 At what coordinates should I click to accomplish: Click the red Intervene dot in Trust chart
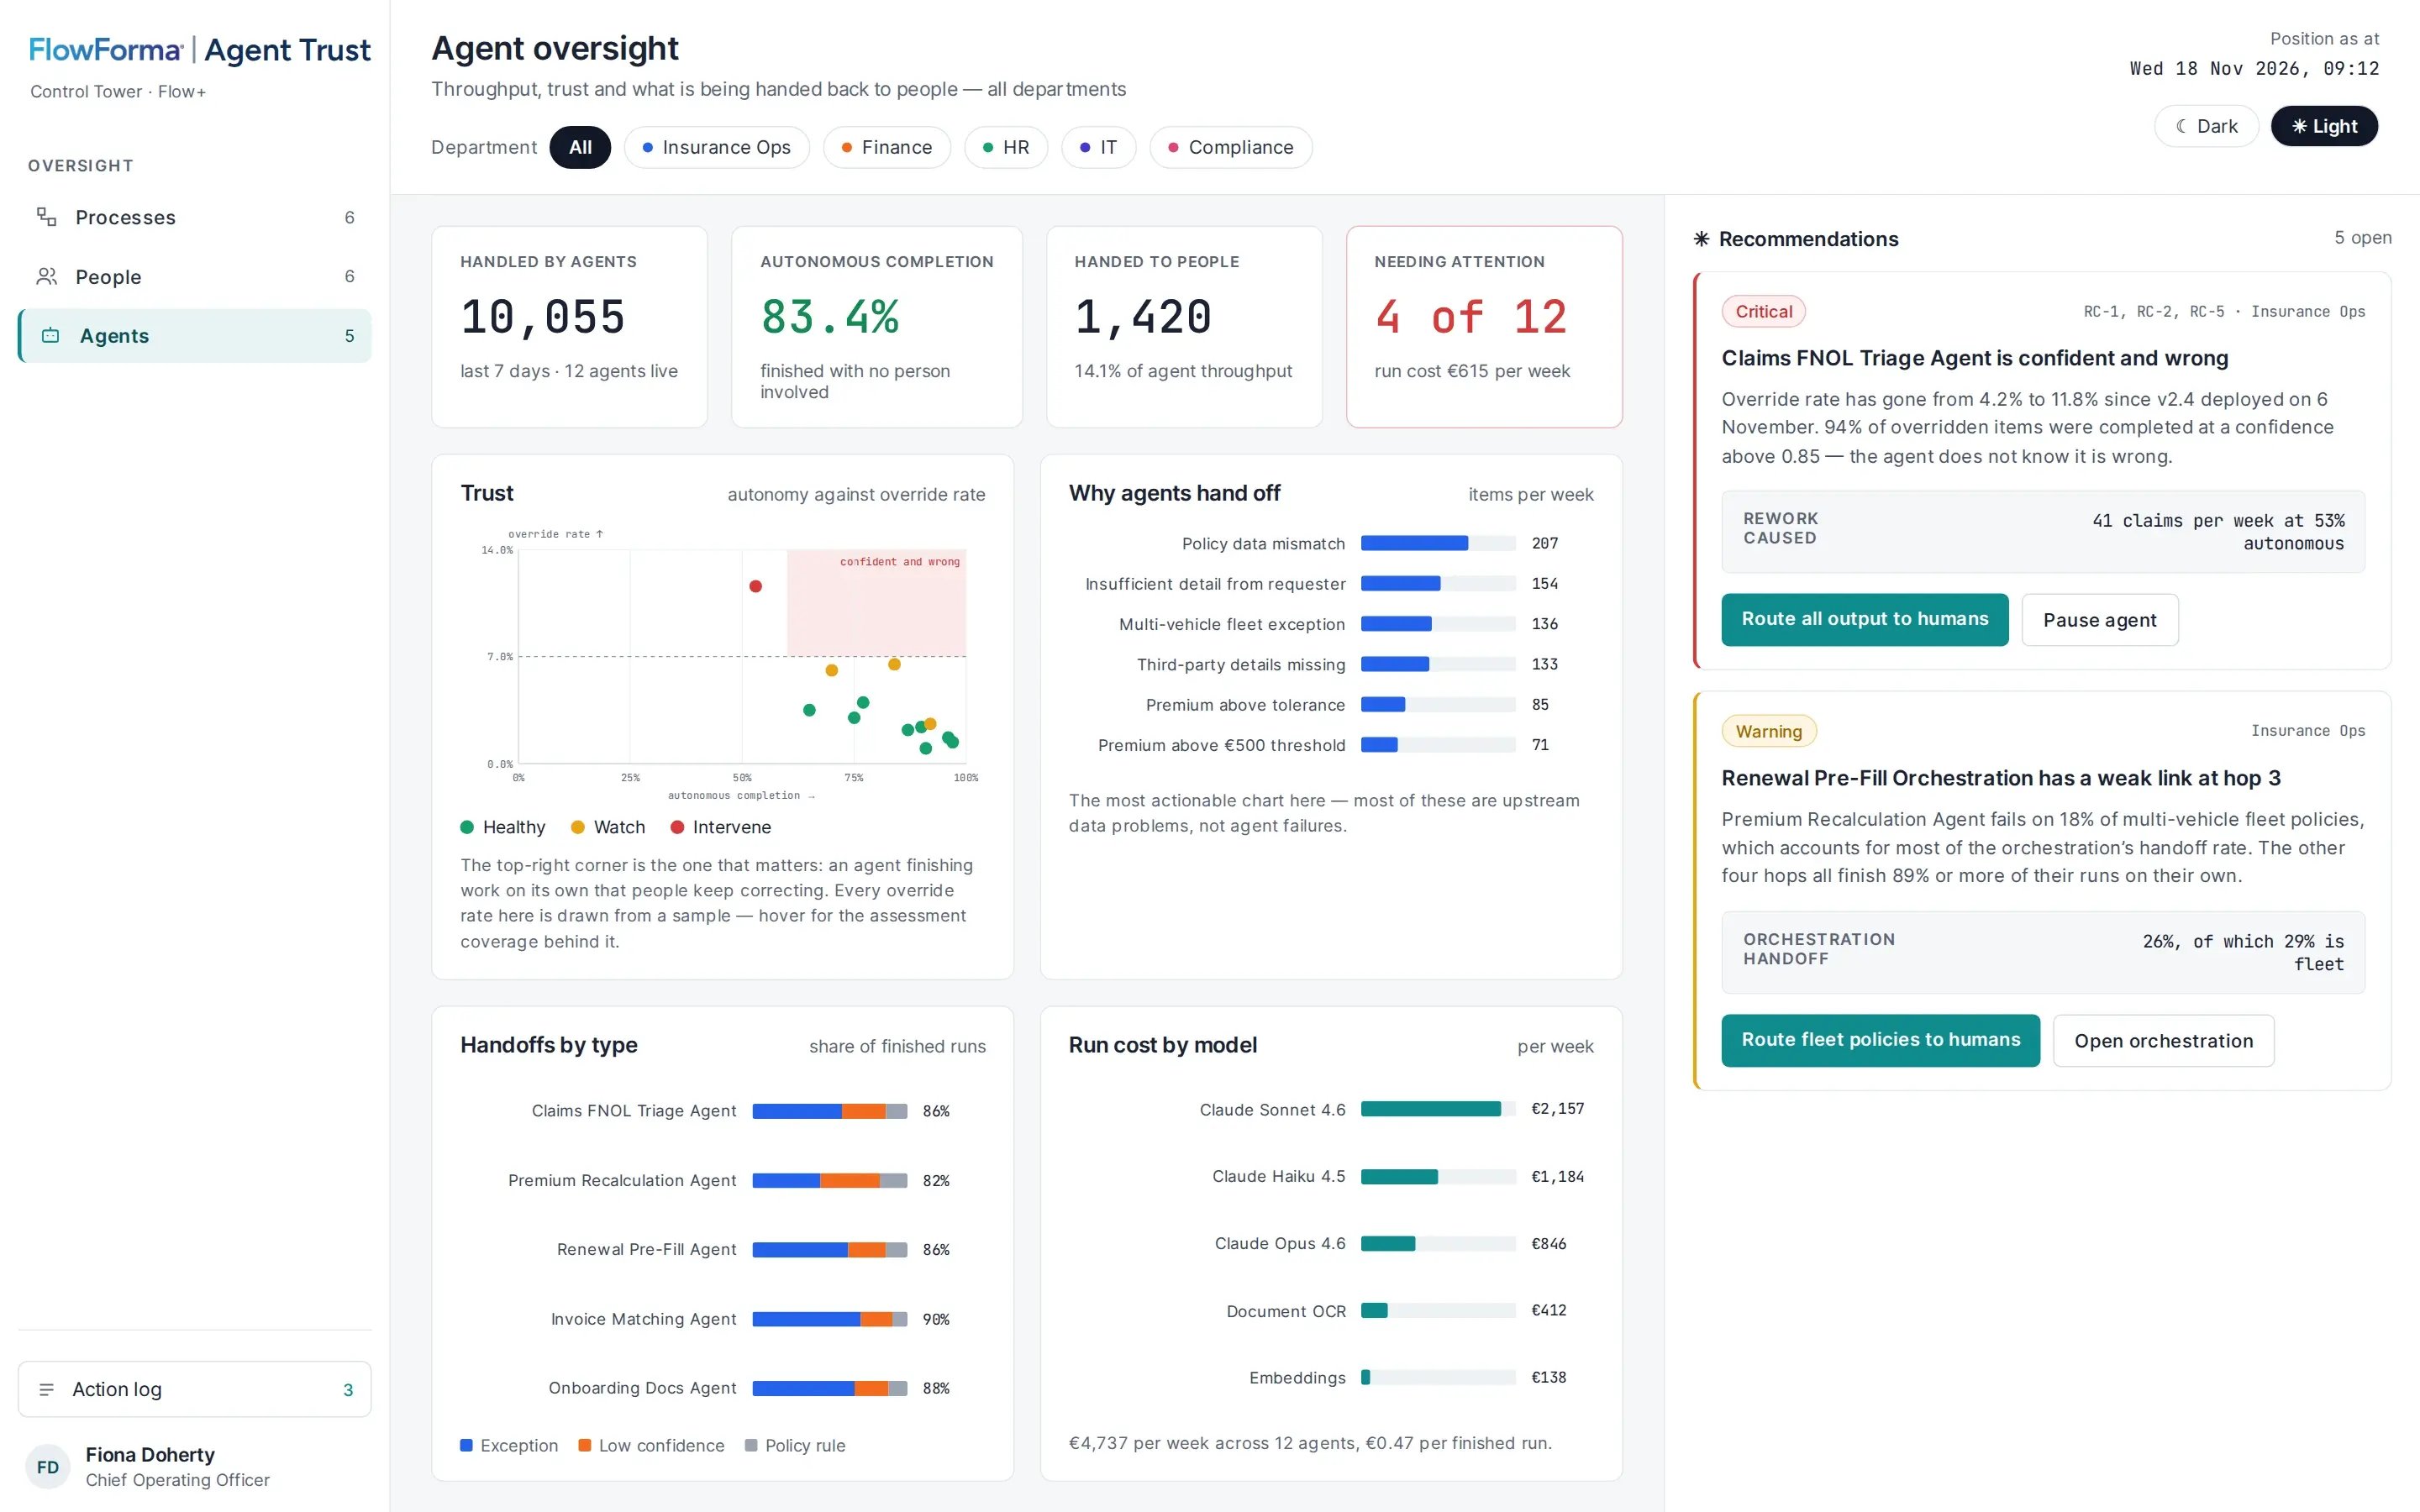(x=756, y=586)
